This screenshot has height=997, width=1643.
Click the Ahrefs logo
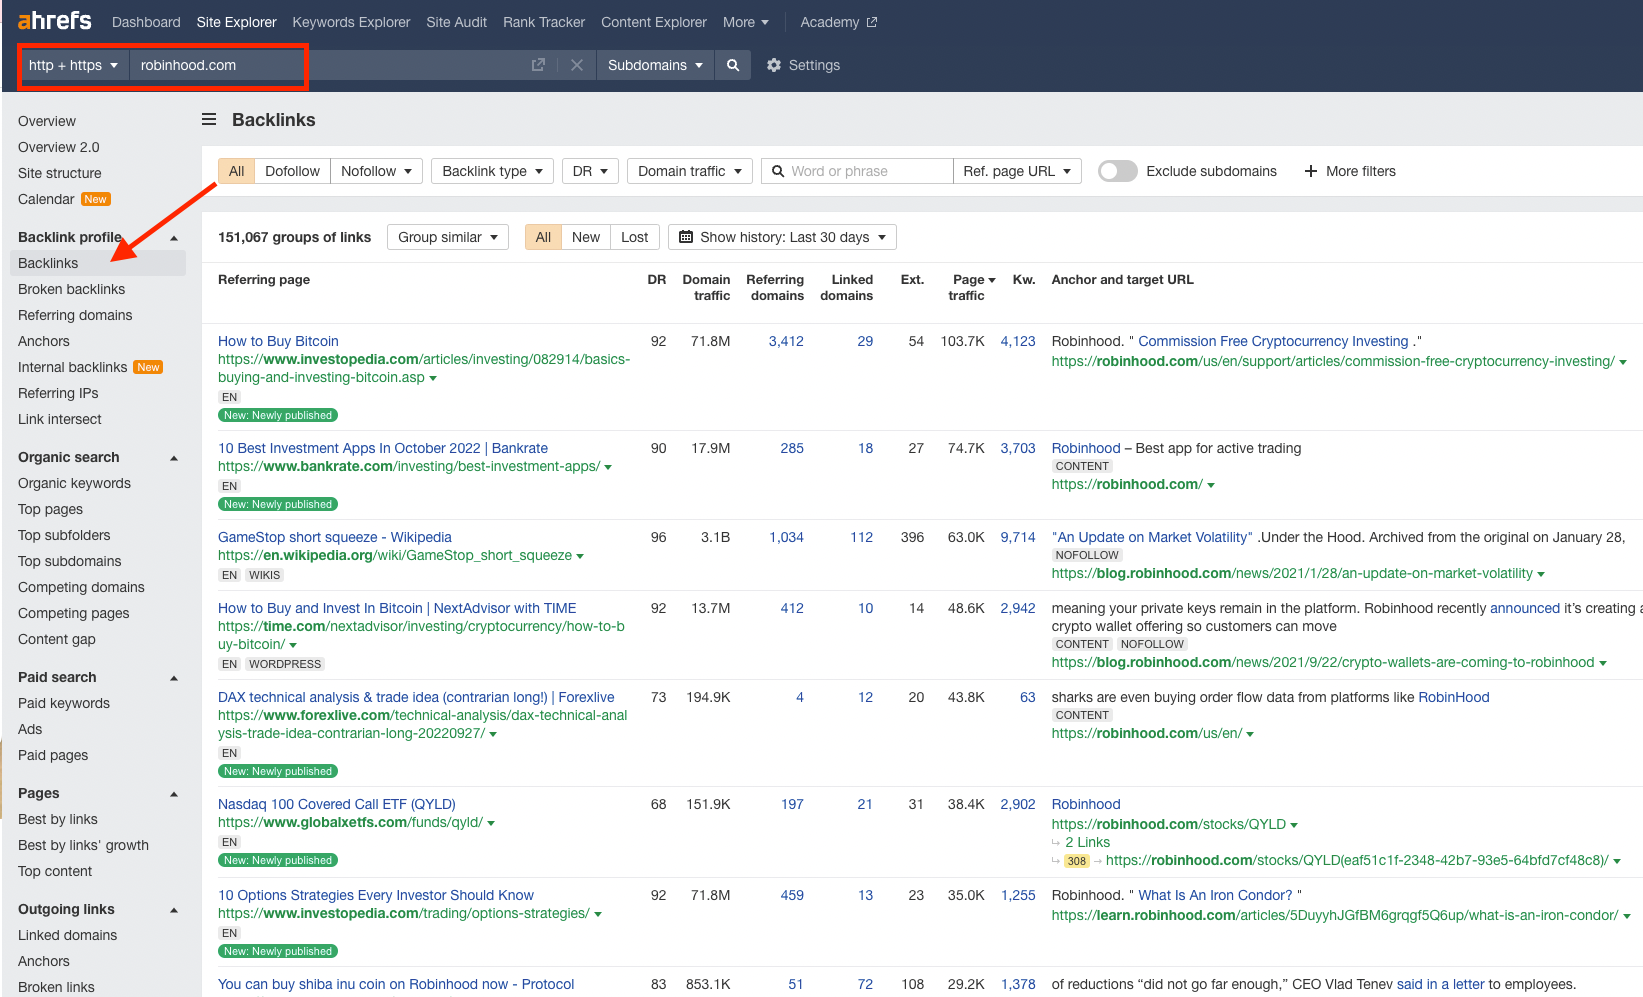54,21
